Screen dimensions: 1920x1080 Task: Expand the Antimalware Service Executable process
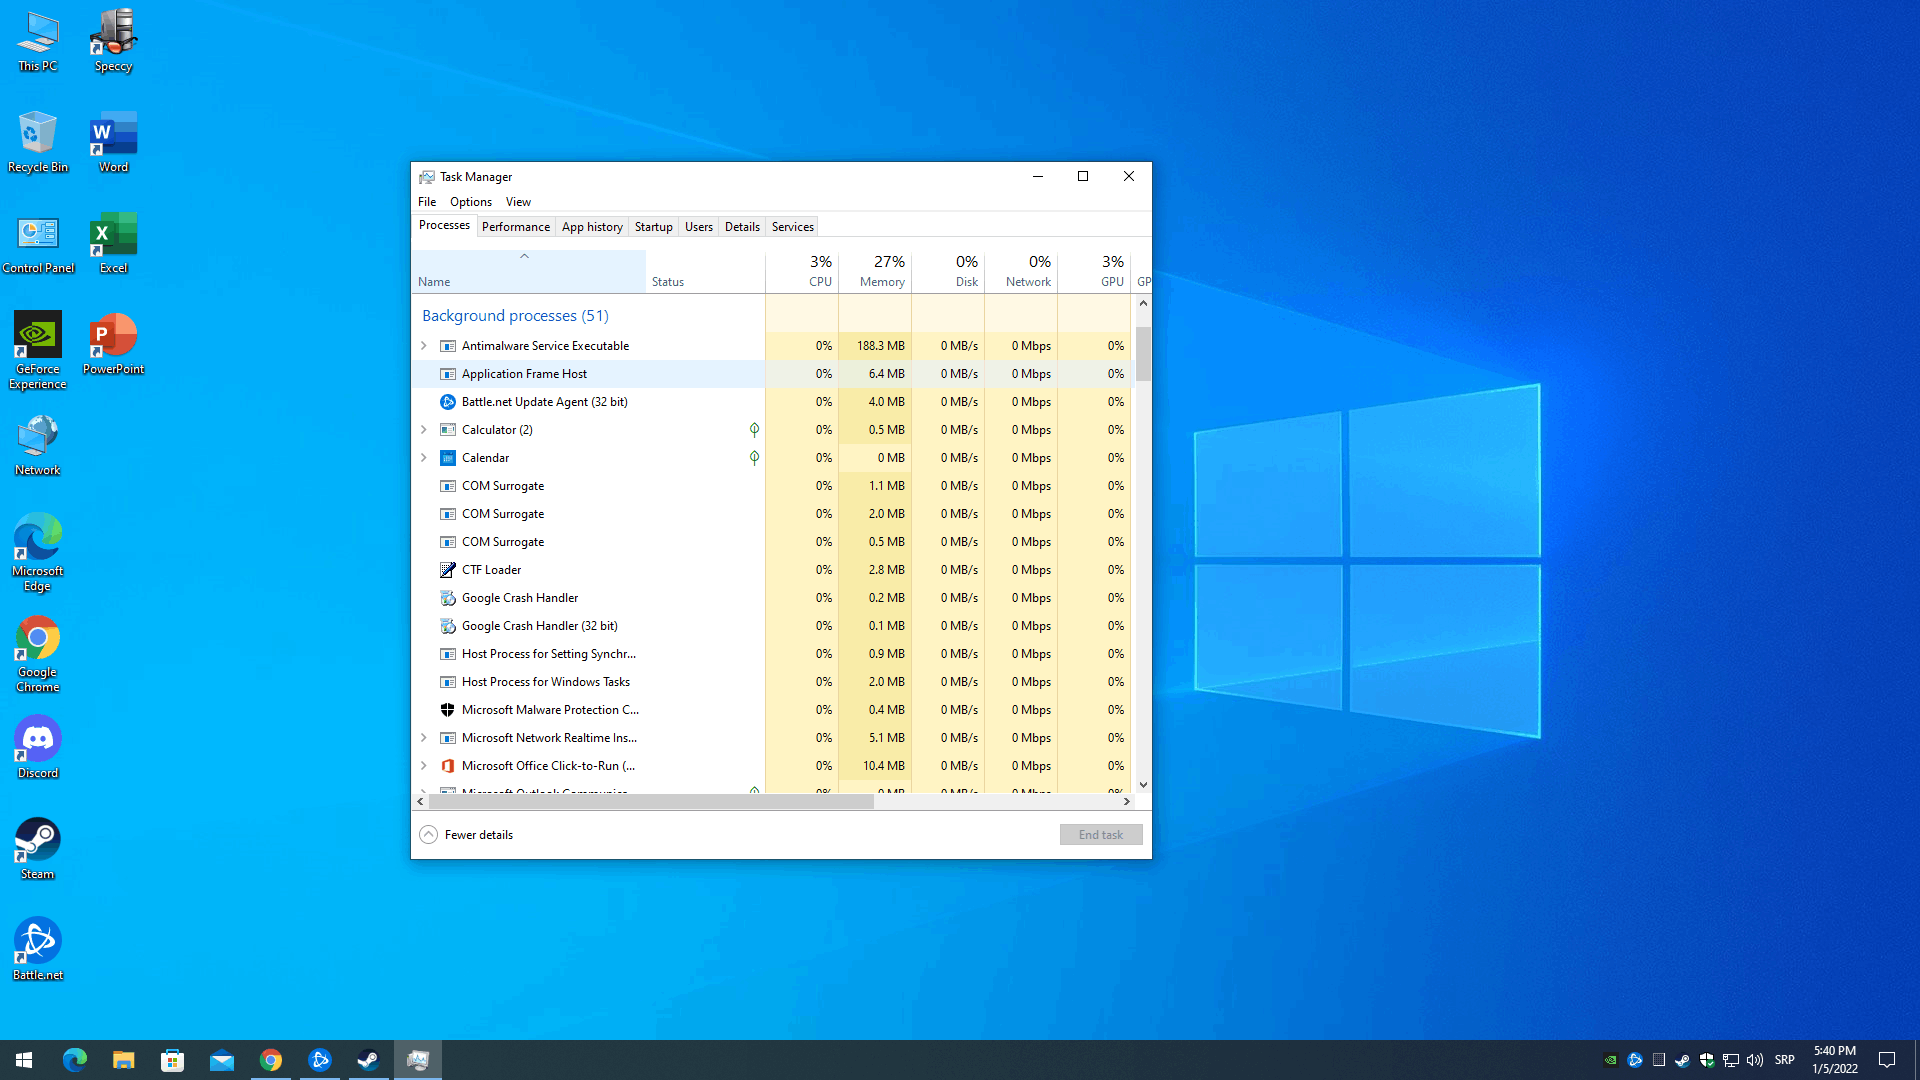(x=423, y=346)
